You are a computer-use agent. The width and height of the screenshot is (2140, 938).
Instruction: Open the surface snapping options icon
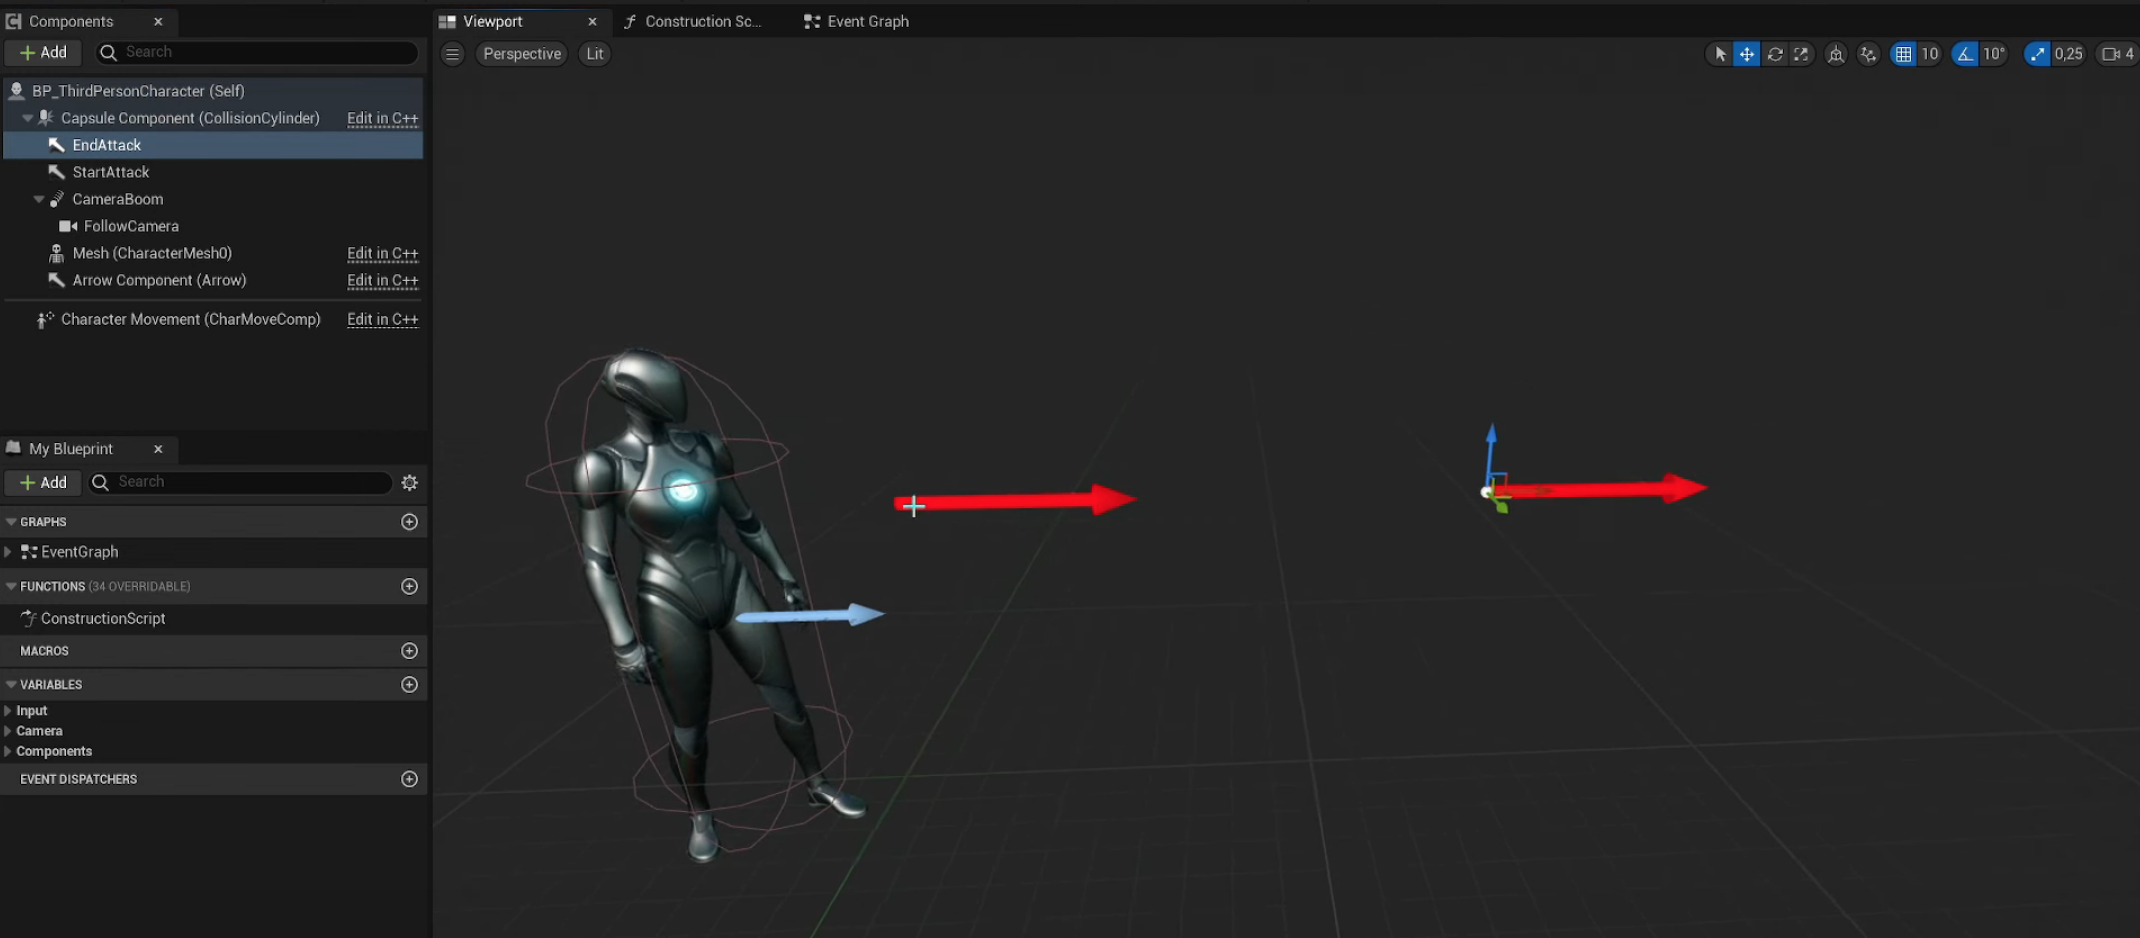coord(1868,54)
